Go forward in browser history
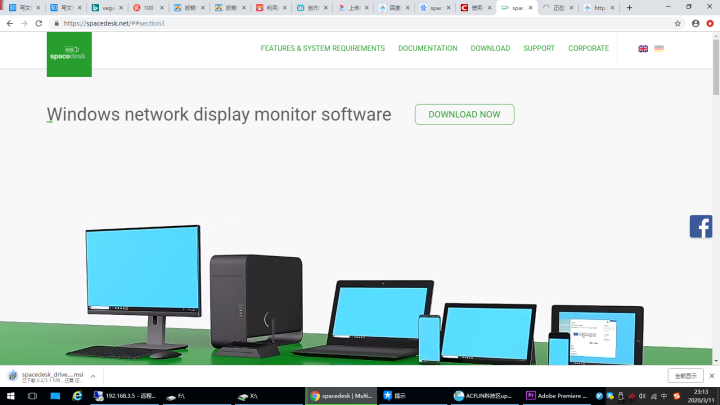Viewport: 720px width, 405px height. click(x=24, y=23)
